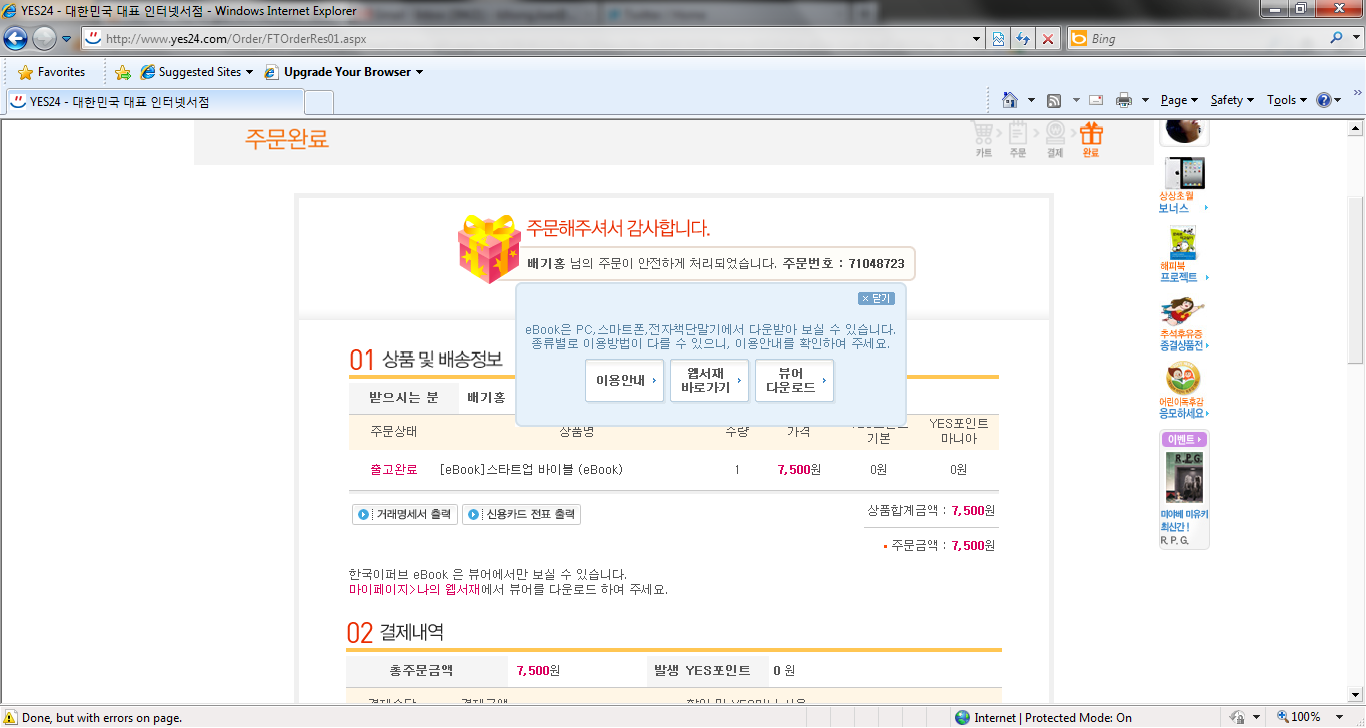Screen dimensions: 1366x728
Task: Click the Home icon in the command bar
Action: 1010,100
